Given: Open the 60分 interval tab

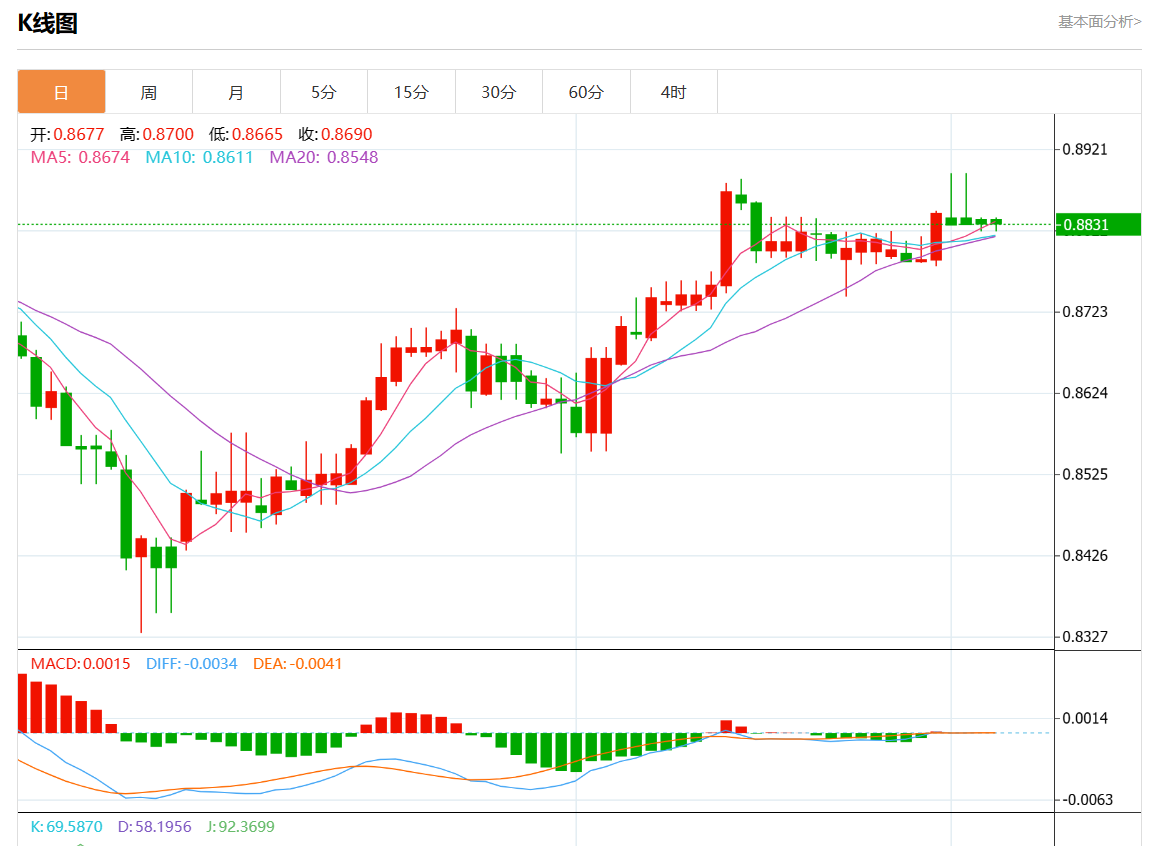Looking at the screenshot, I should point(586,92).
